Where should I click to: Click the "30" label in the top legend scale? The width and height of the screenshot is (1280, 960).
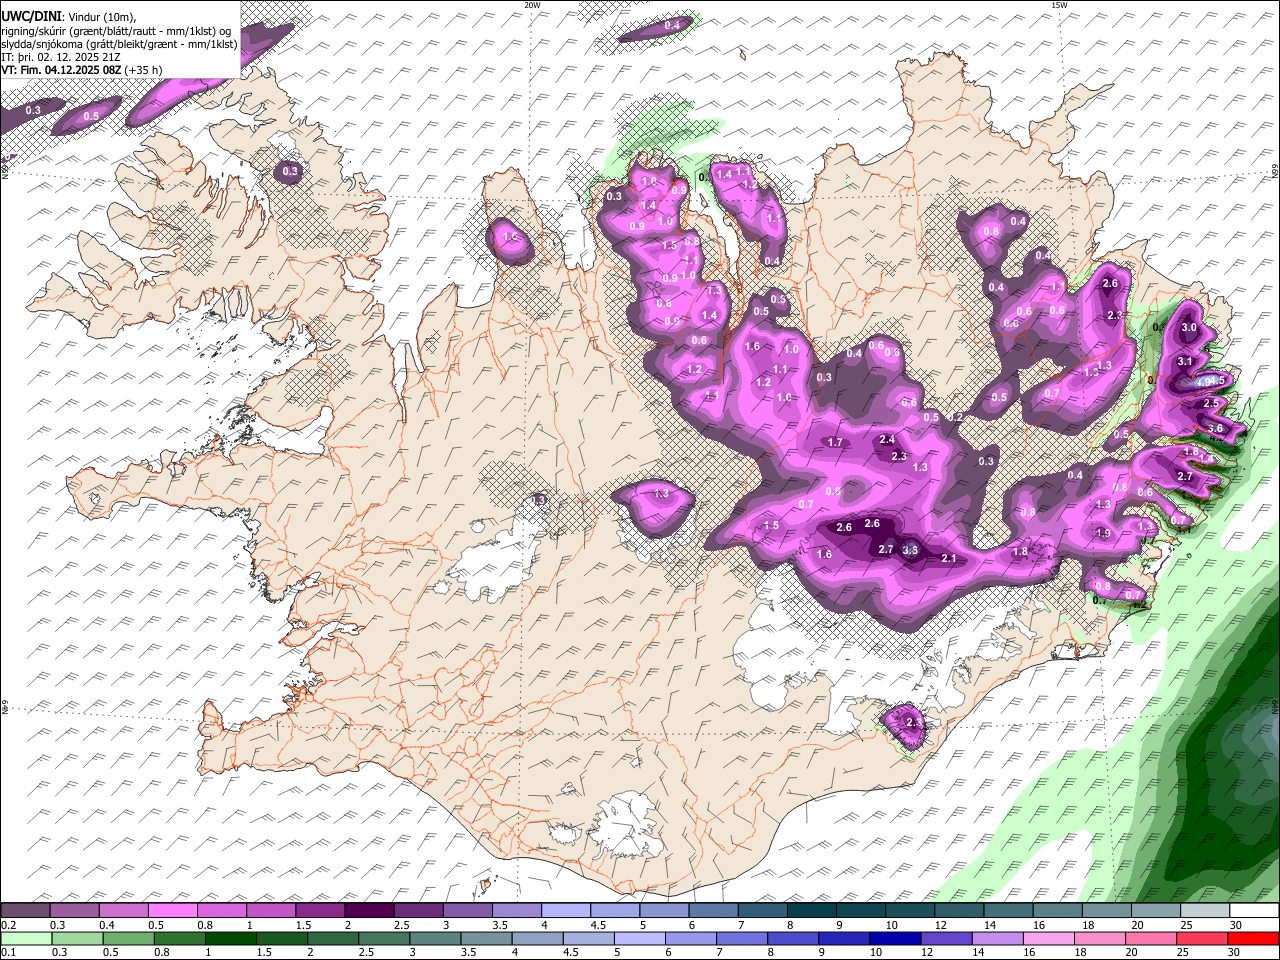coord(1236,925)
